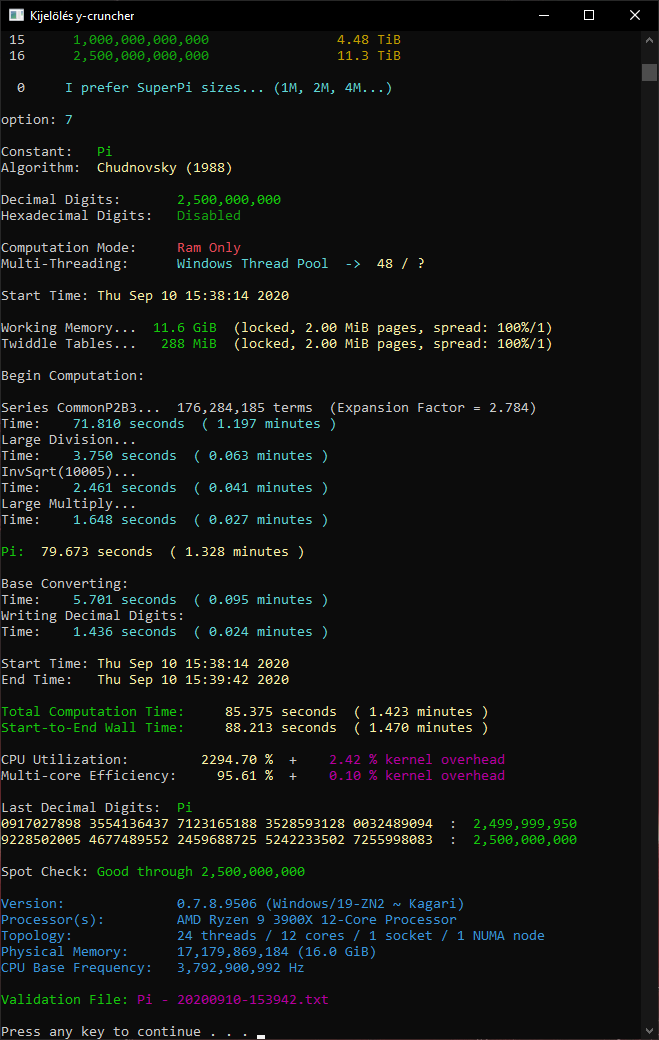Maximize the y-cruncher console window
This screenshot has width=659, height=1040.
point(589,15)
